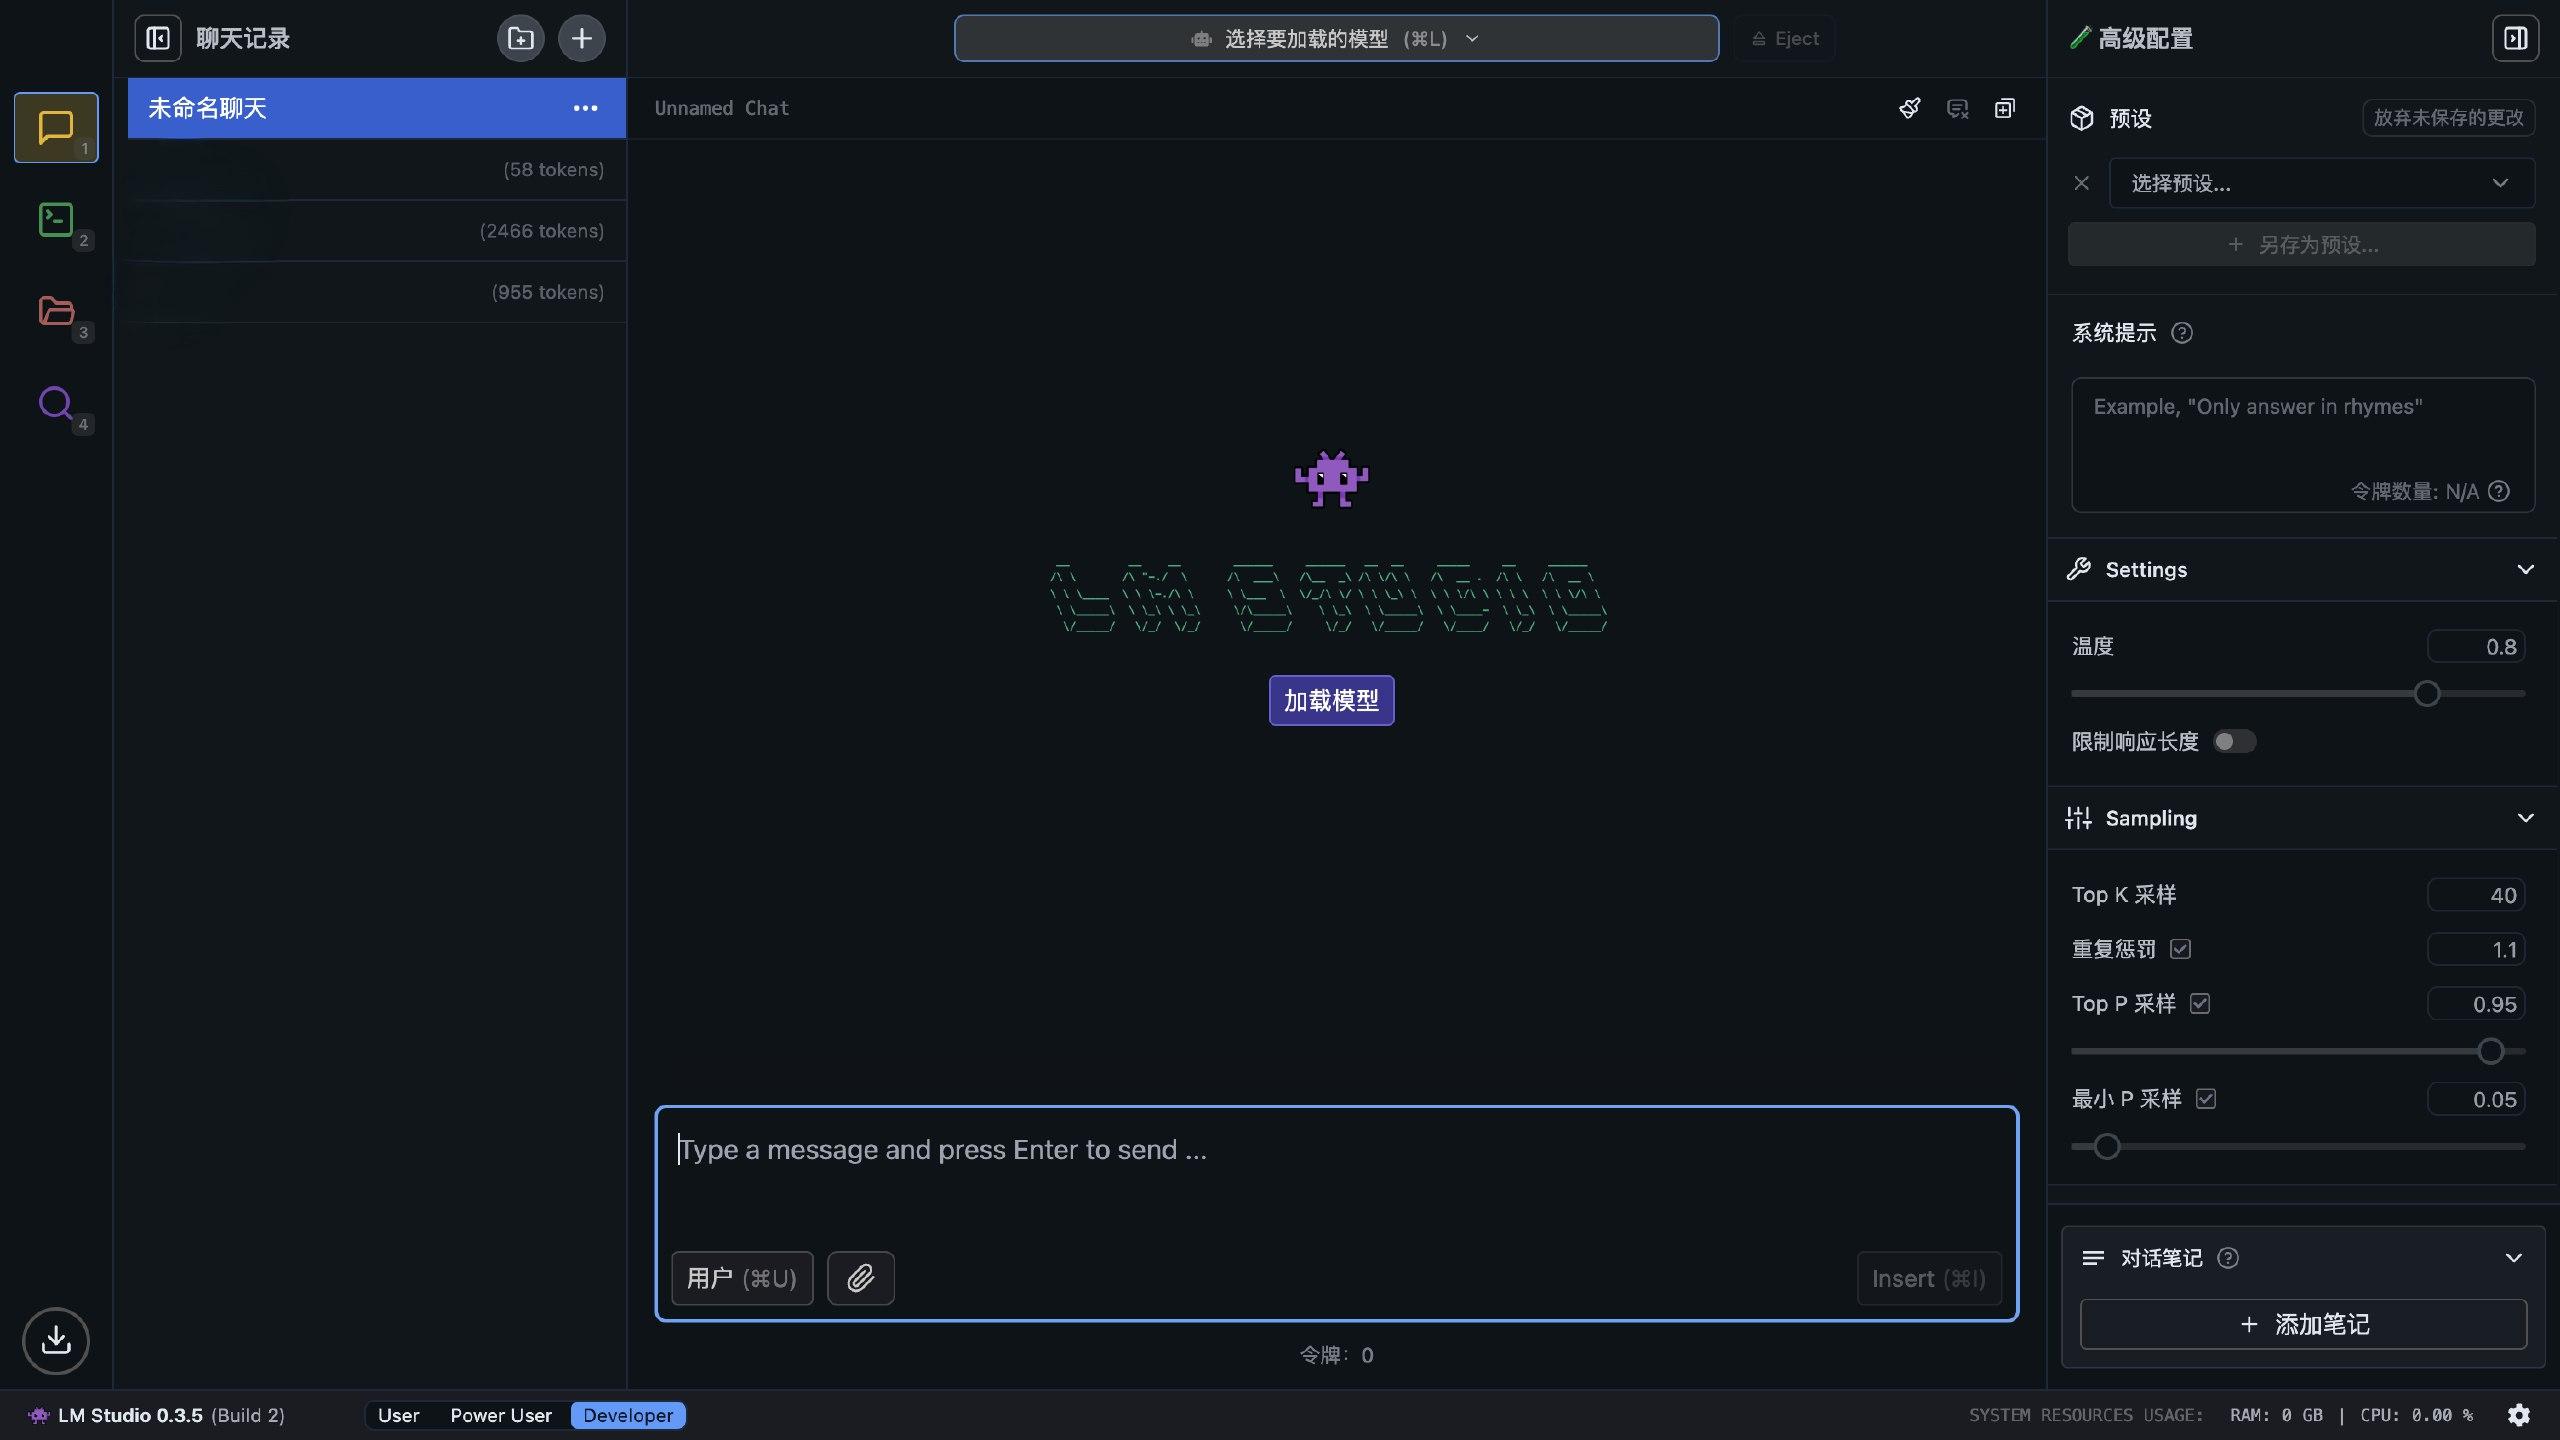
Task: Uncheck the 最小 P 采样 checkbox
Action: 2206,1099
